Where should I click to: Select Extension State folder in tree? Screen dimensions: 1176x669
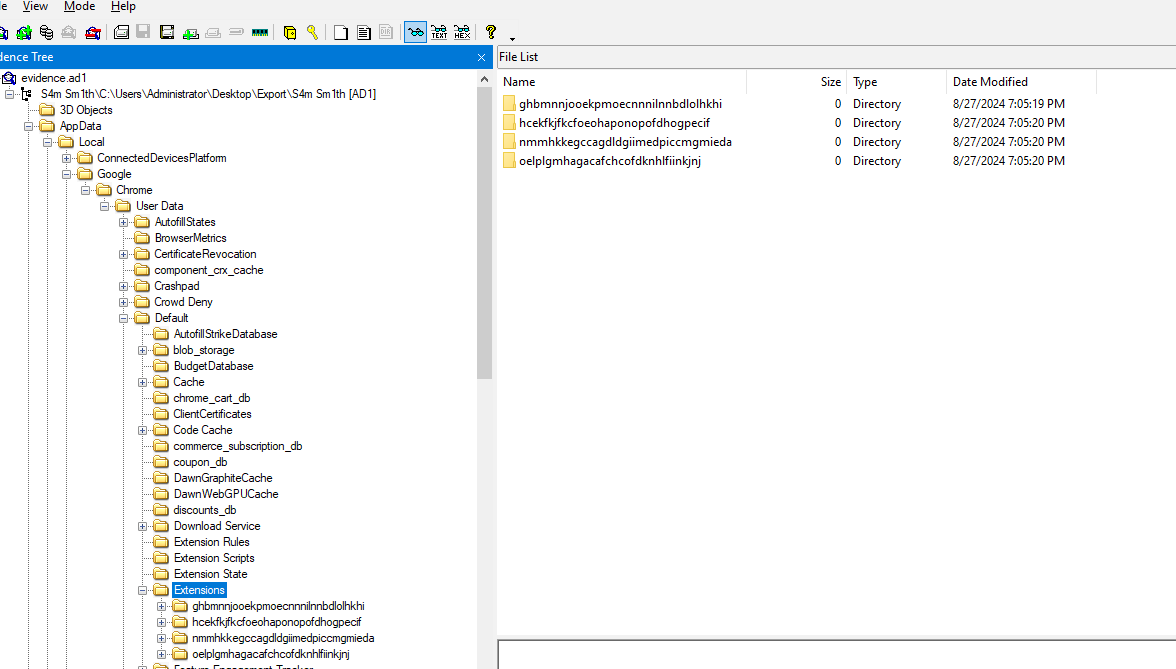pos(210,574)
